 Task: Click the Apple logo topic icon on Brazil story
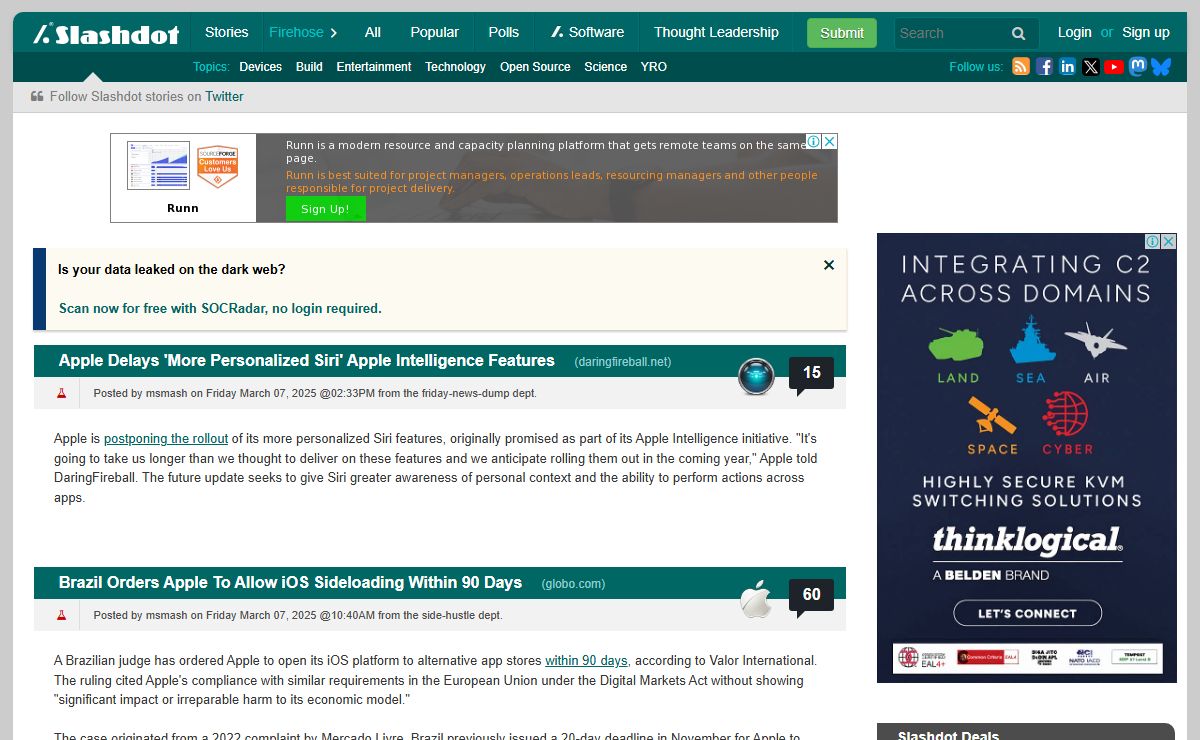[x=756, y=599]
